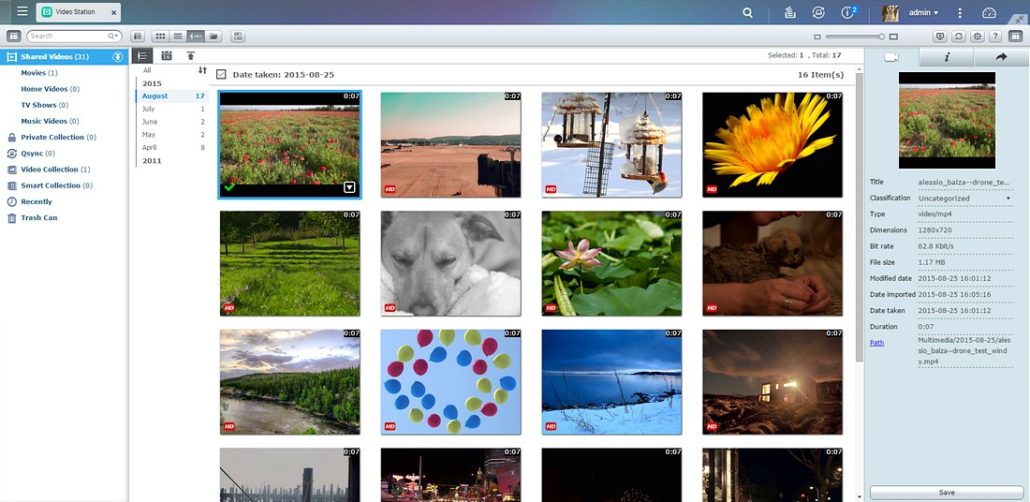This screenshot has width=1030, height=502.
Task: Open QTS global search magnifier
Action: (748, 12)
